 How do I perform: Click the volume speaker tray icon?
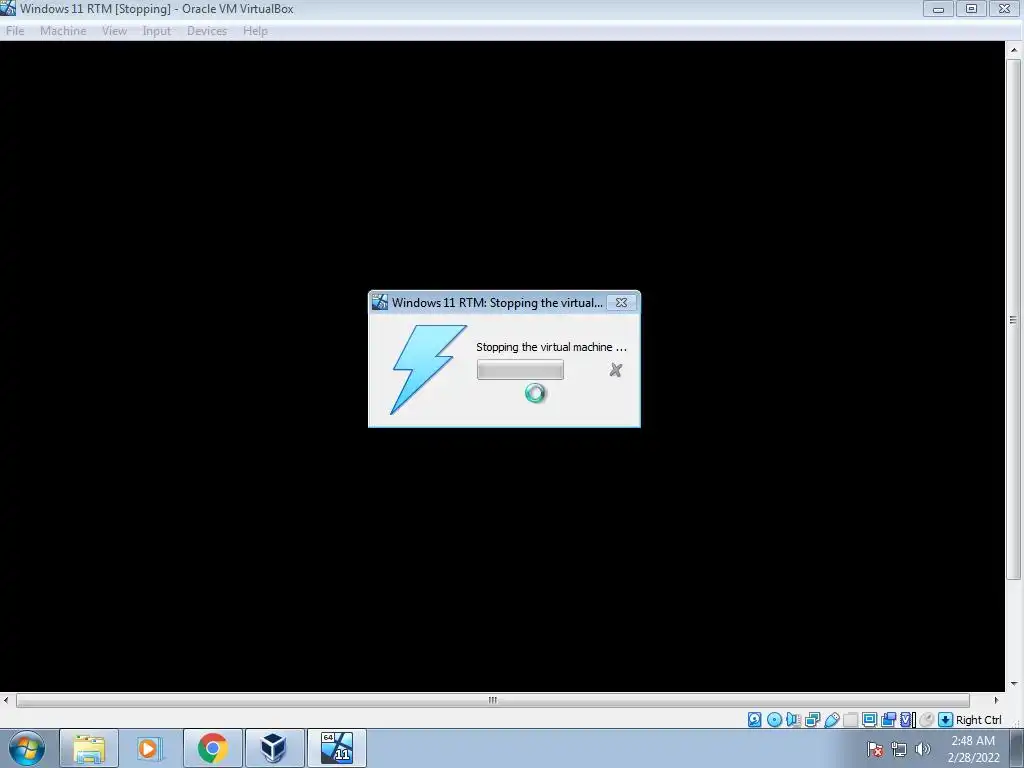click(923, 749)
